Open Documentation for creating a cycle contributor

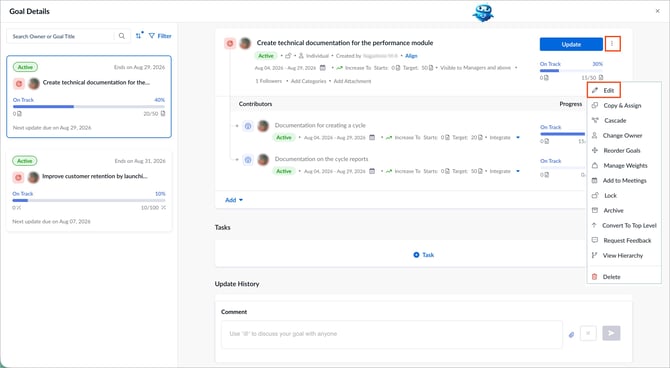(320, 125)
